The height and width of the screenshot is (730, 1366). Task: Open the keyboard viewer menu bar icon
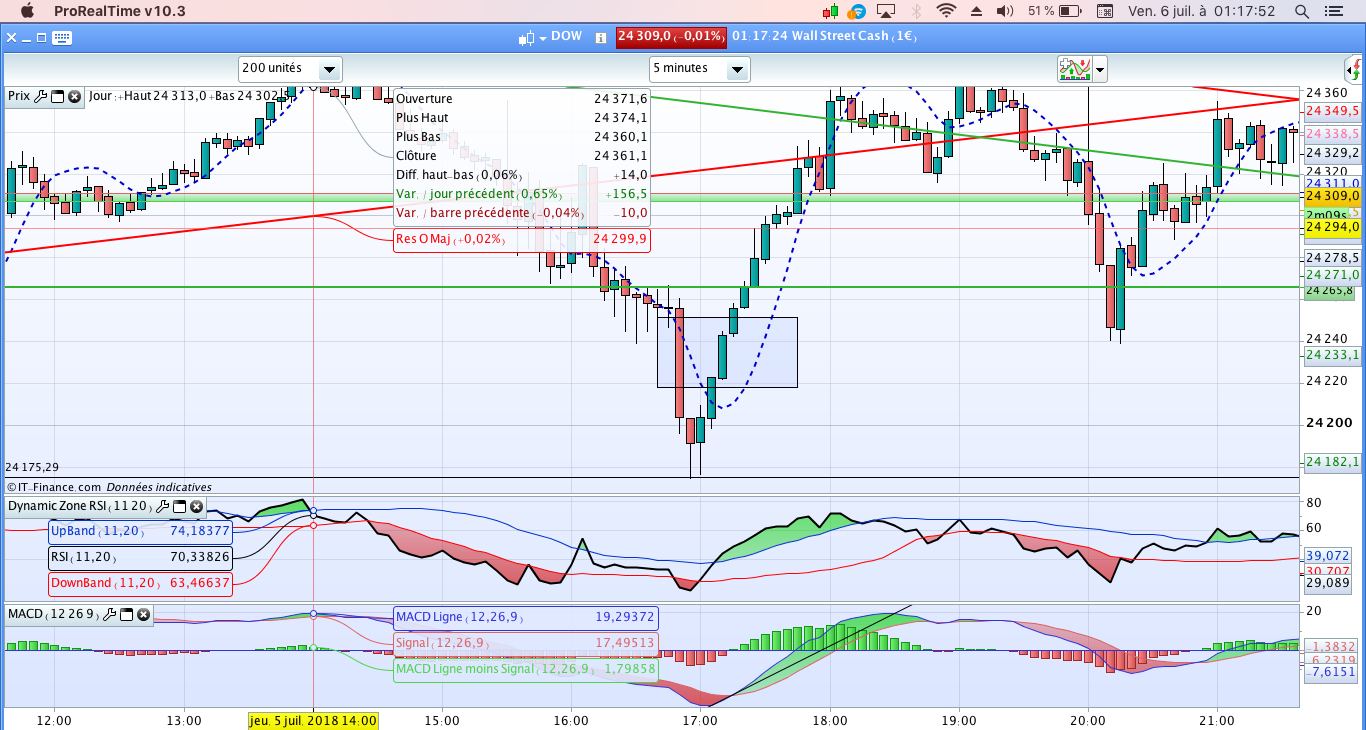pyautogui.click(x=1105, y=11)
